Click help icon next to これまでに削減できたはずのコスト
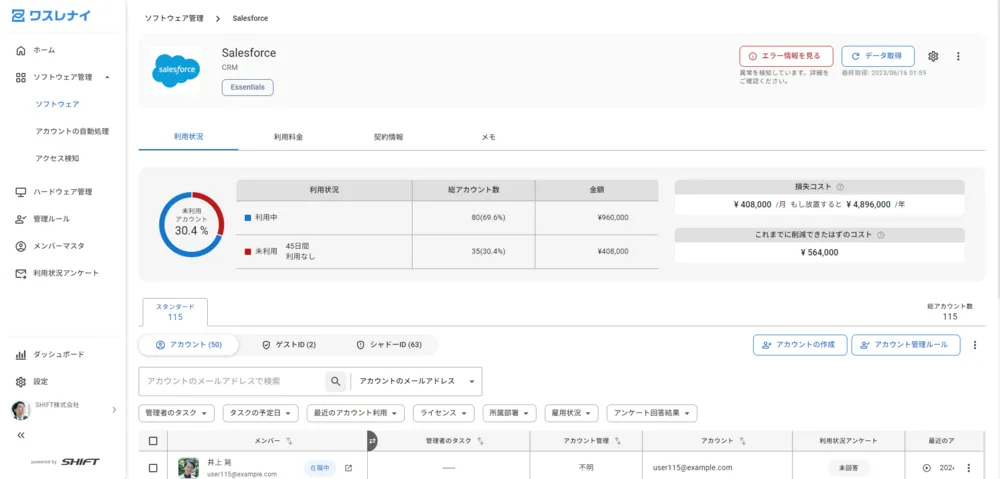The image size is (1000, 479). (x=881, y=235)
